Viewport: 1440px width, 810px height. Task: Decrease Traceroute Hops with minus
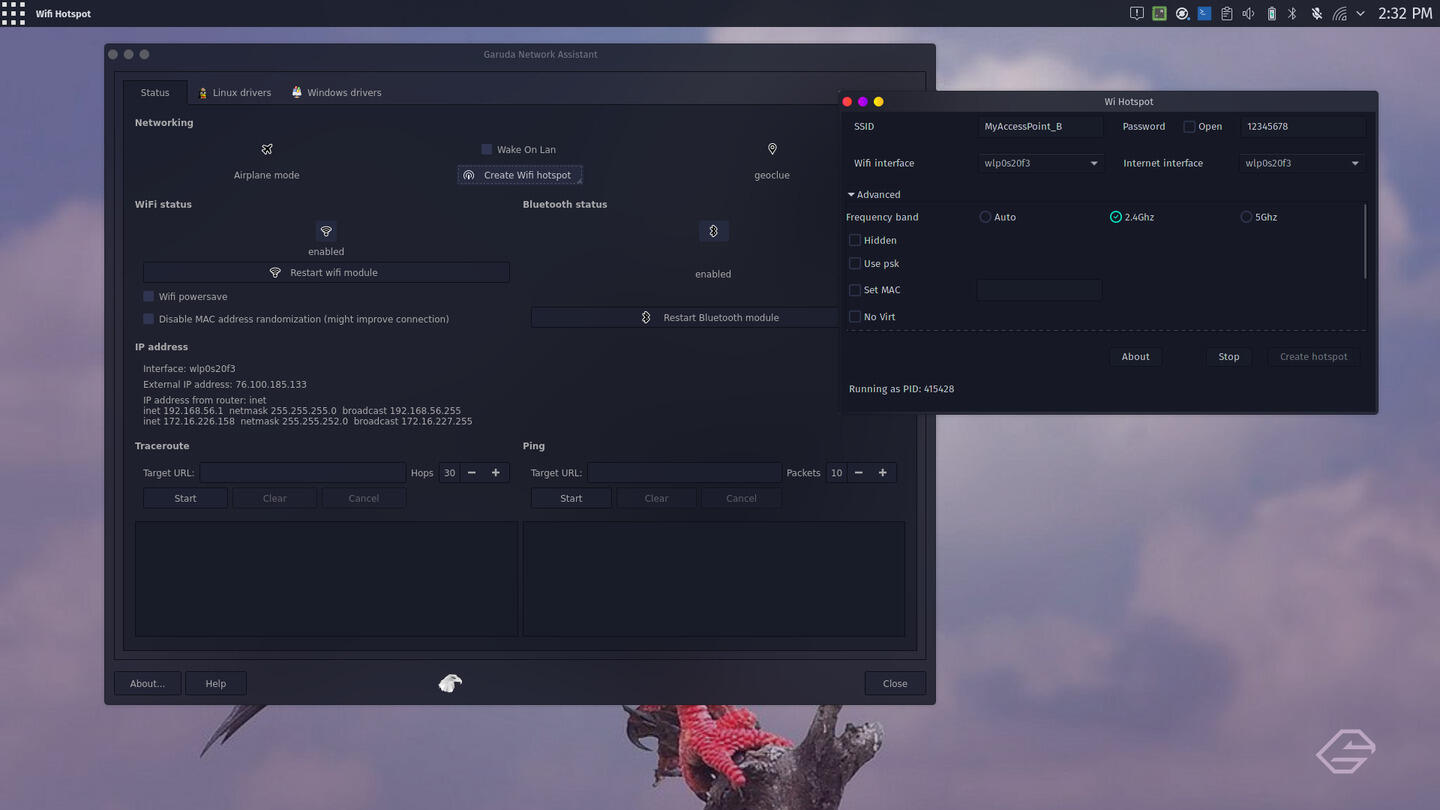pos(472,473)
